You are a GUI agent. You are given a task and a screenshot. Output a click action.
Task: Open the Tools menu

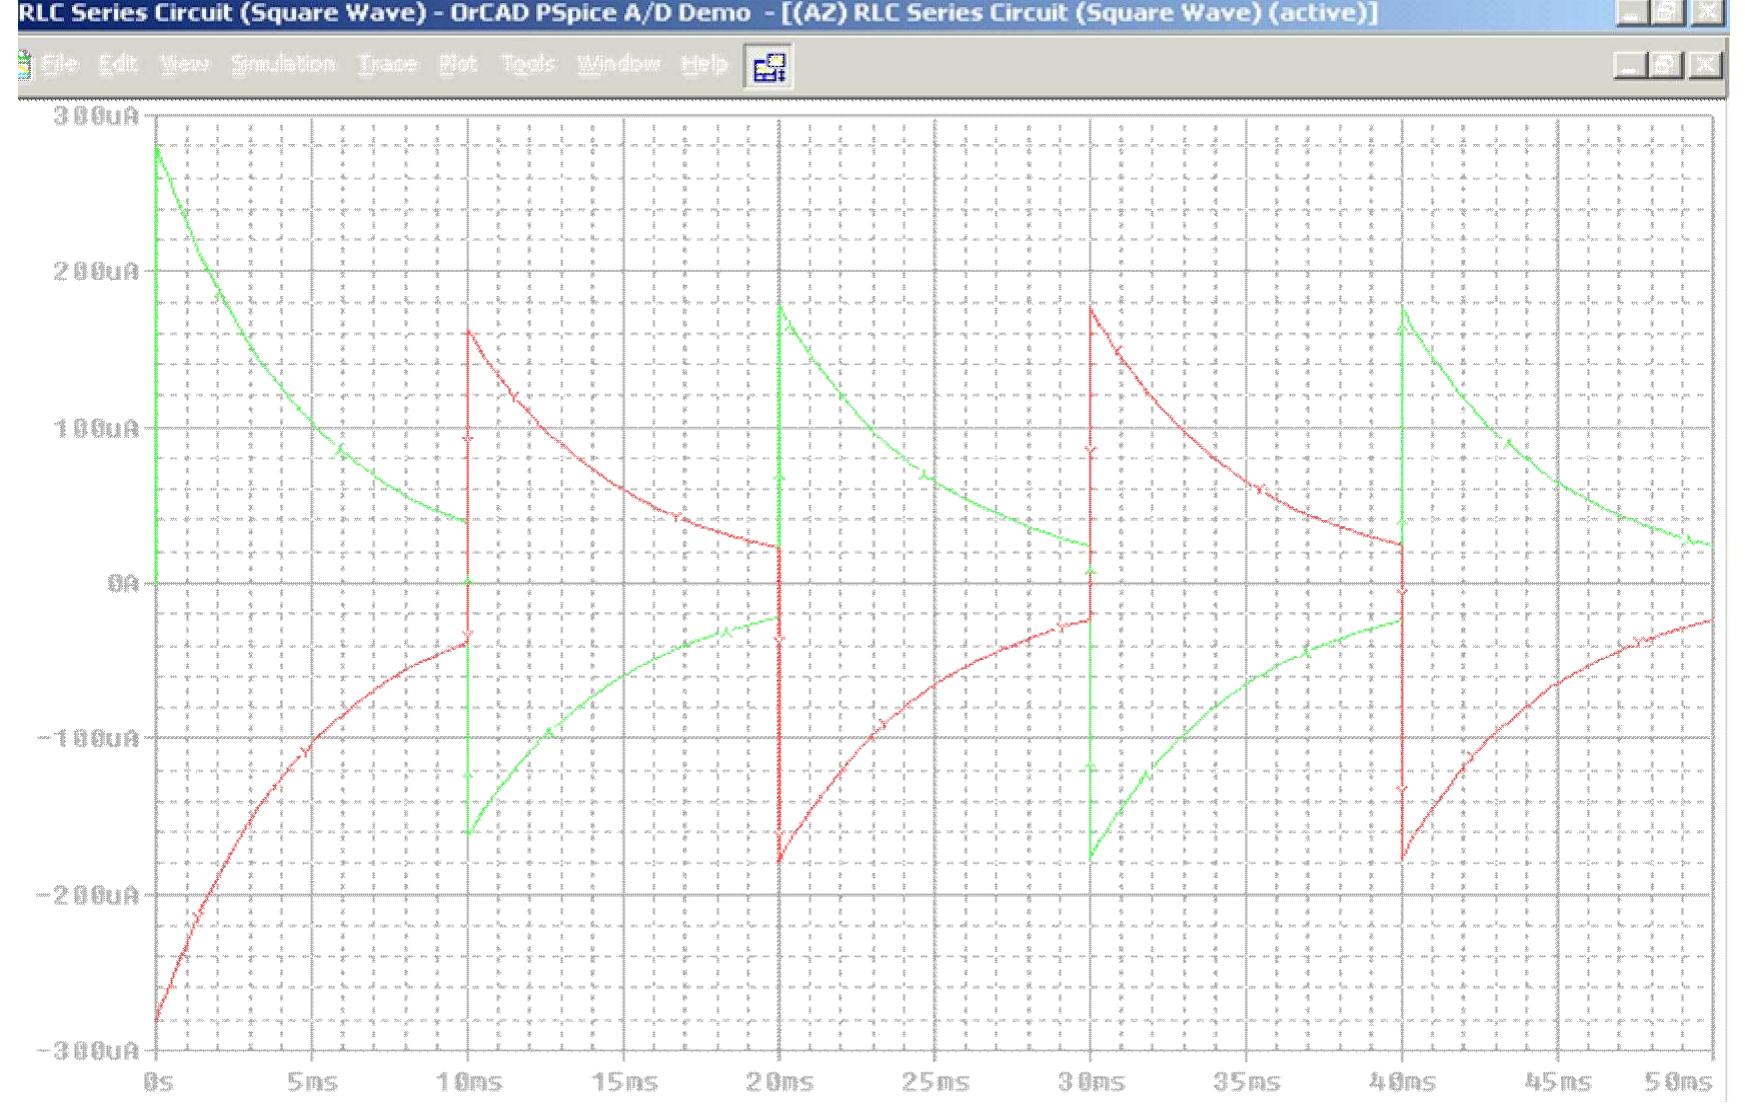click(528, 63)
